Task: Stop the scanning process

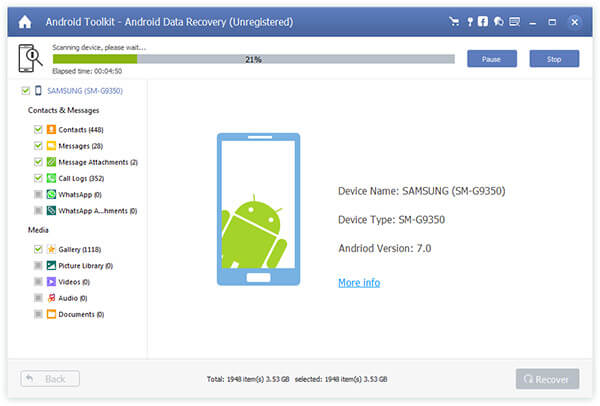Action: [x=553, y=59]
